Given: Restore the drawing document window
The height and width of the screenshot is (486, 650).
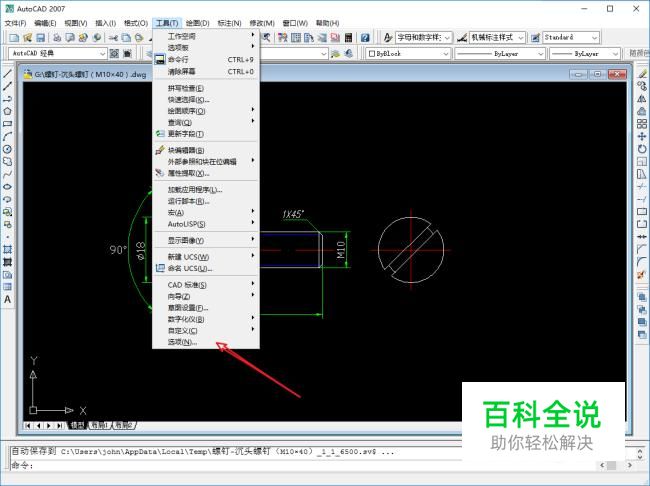Looking at the screenshot, I should pos(597,74).
